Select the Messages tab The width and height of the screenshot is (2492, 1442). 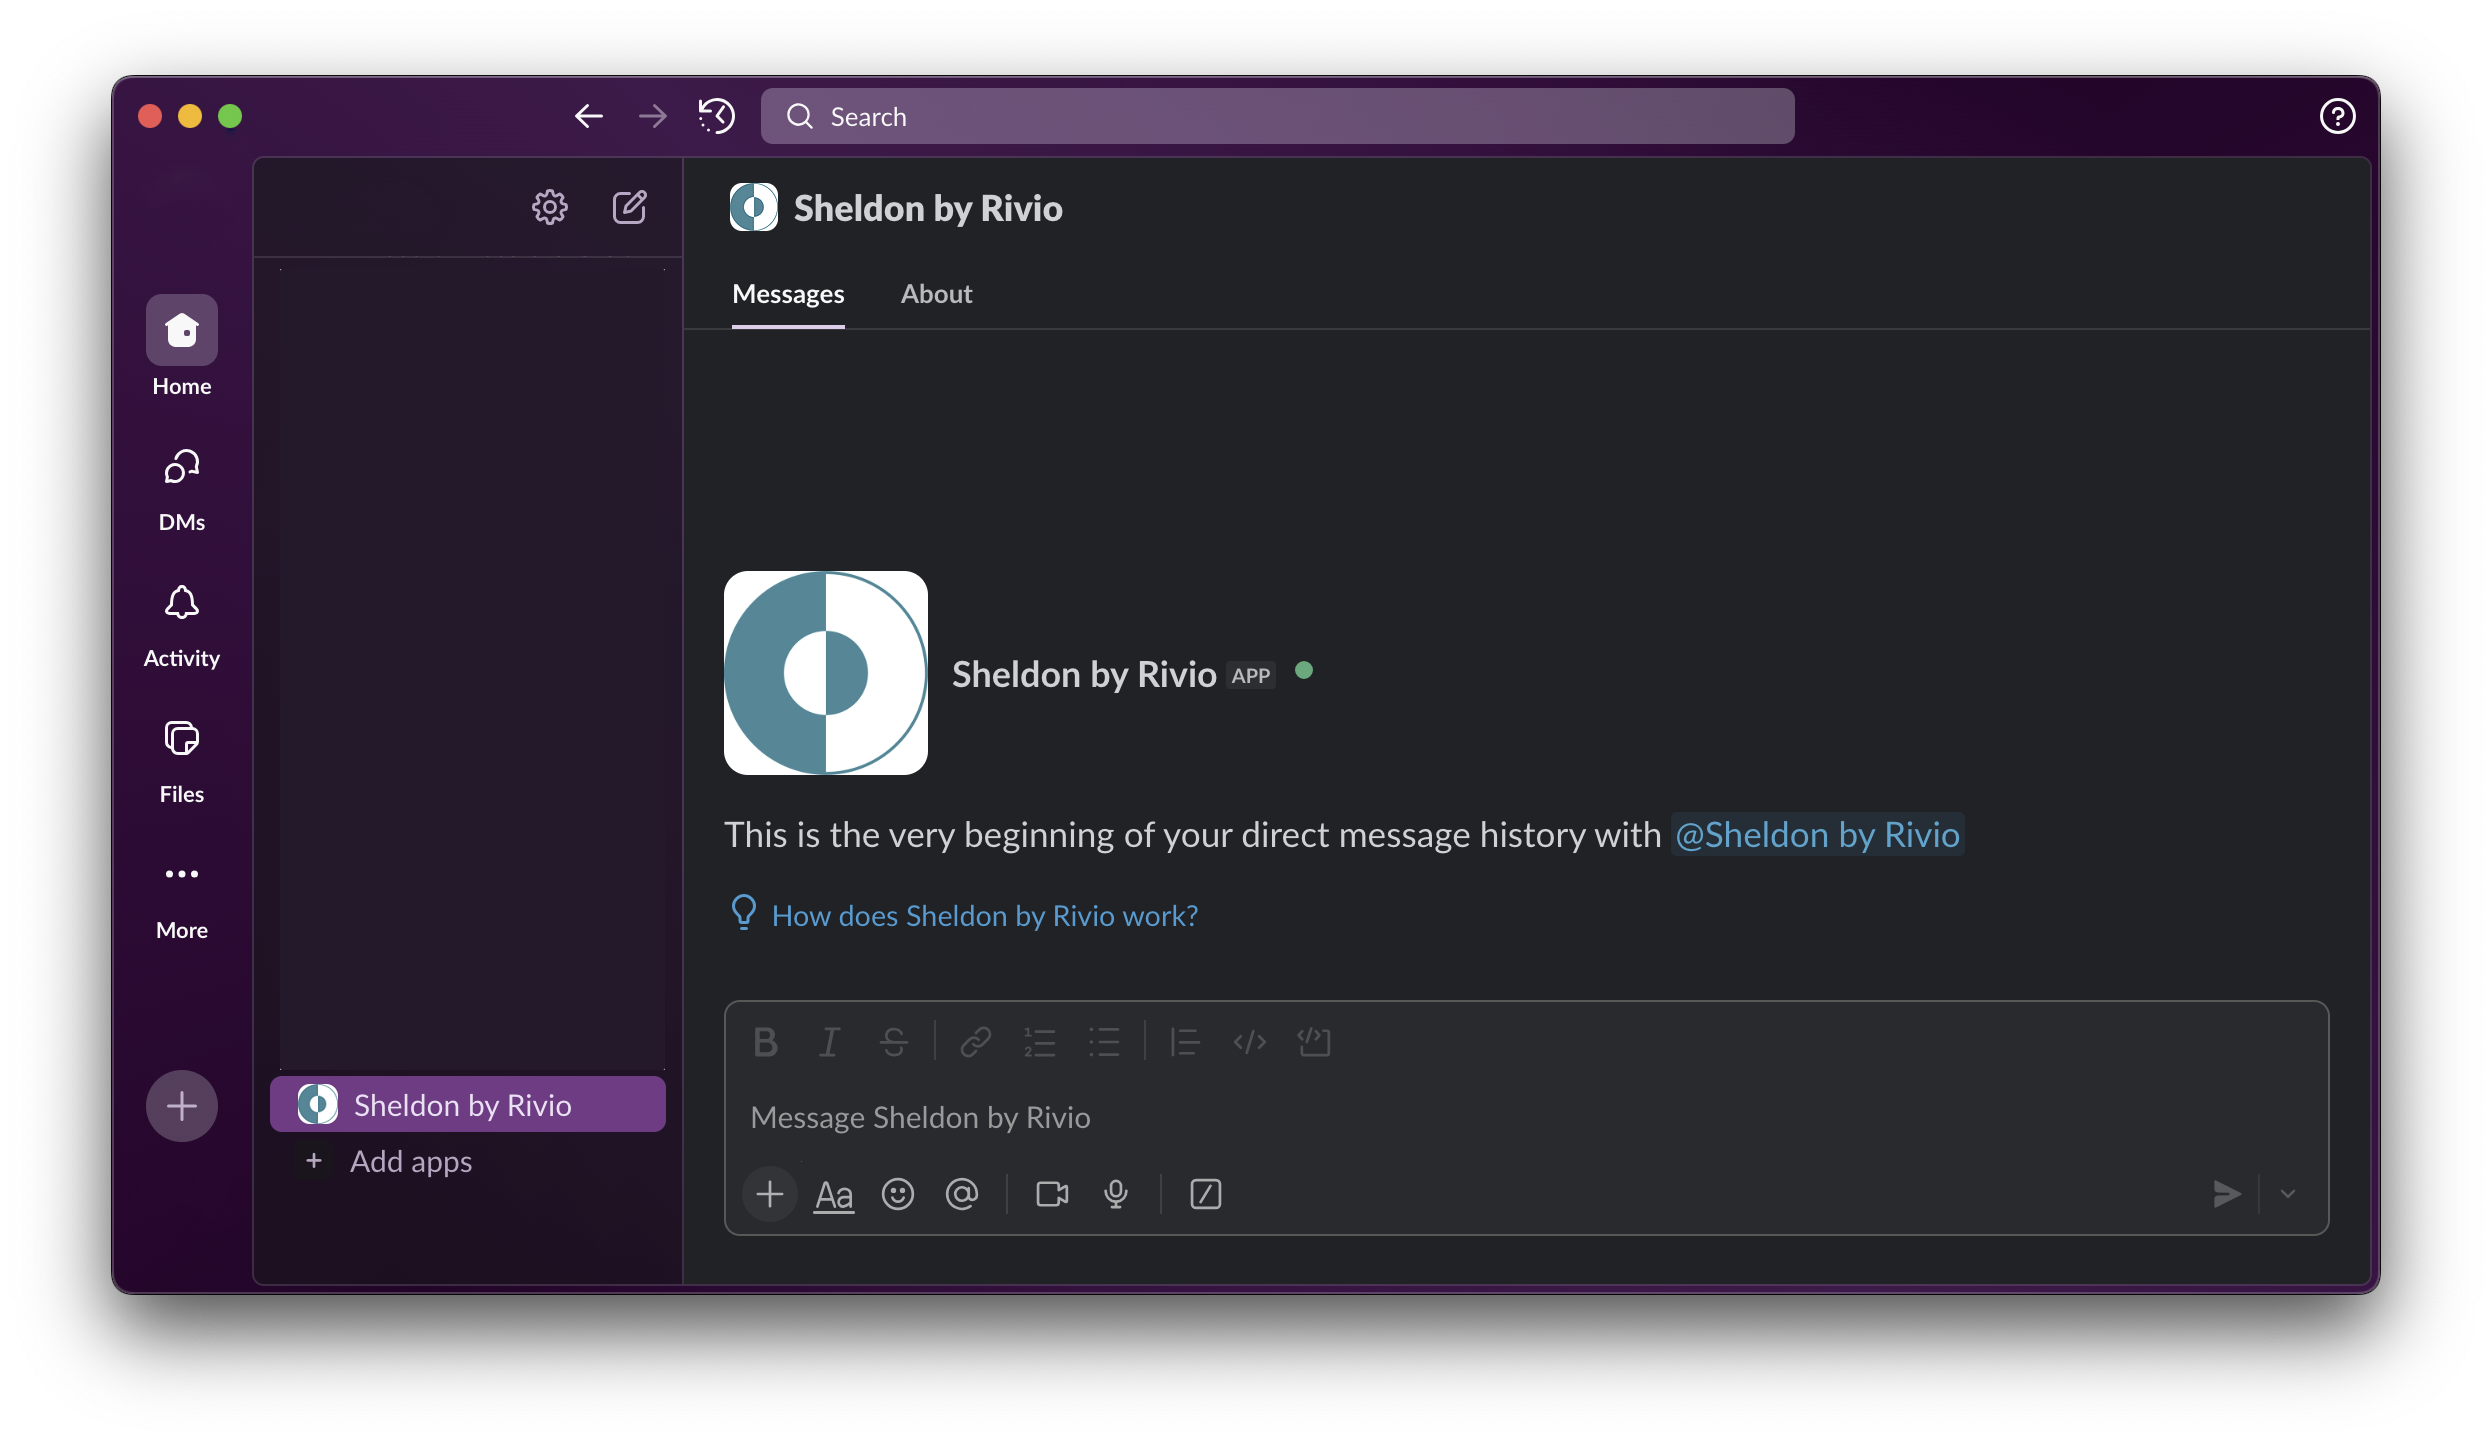pos(788,294)
